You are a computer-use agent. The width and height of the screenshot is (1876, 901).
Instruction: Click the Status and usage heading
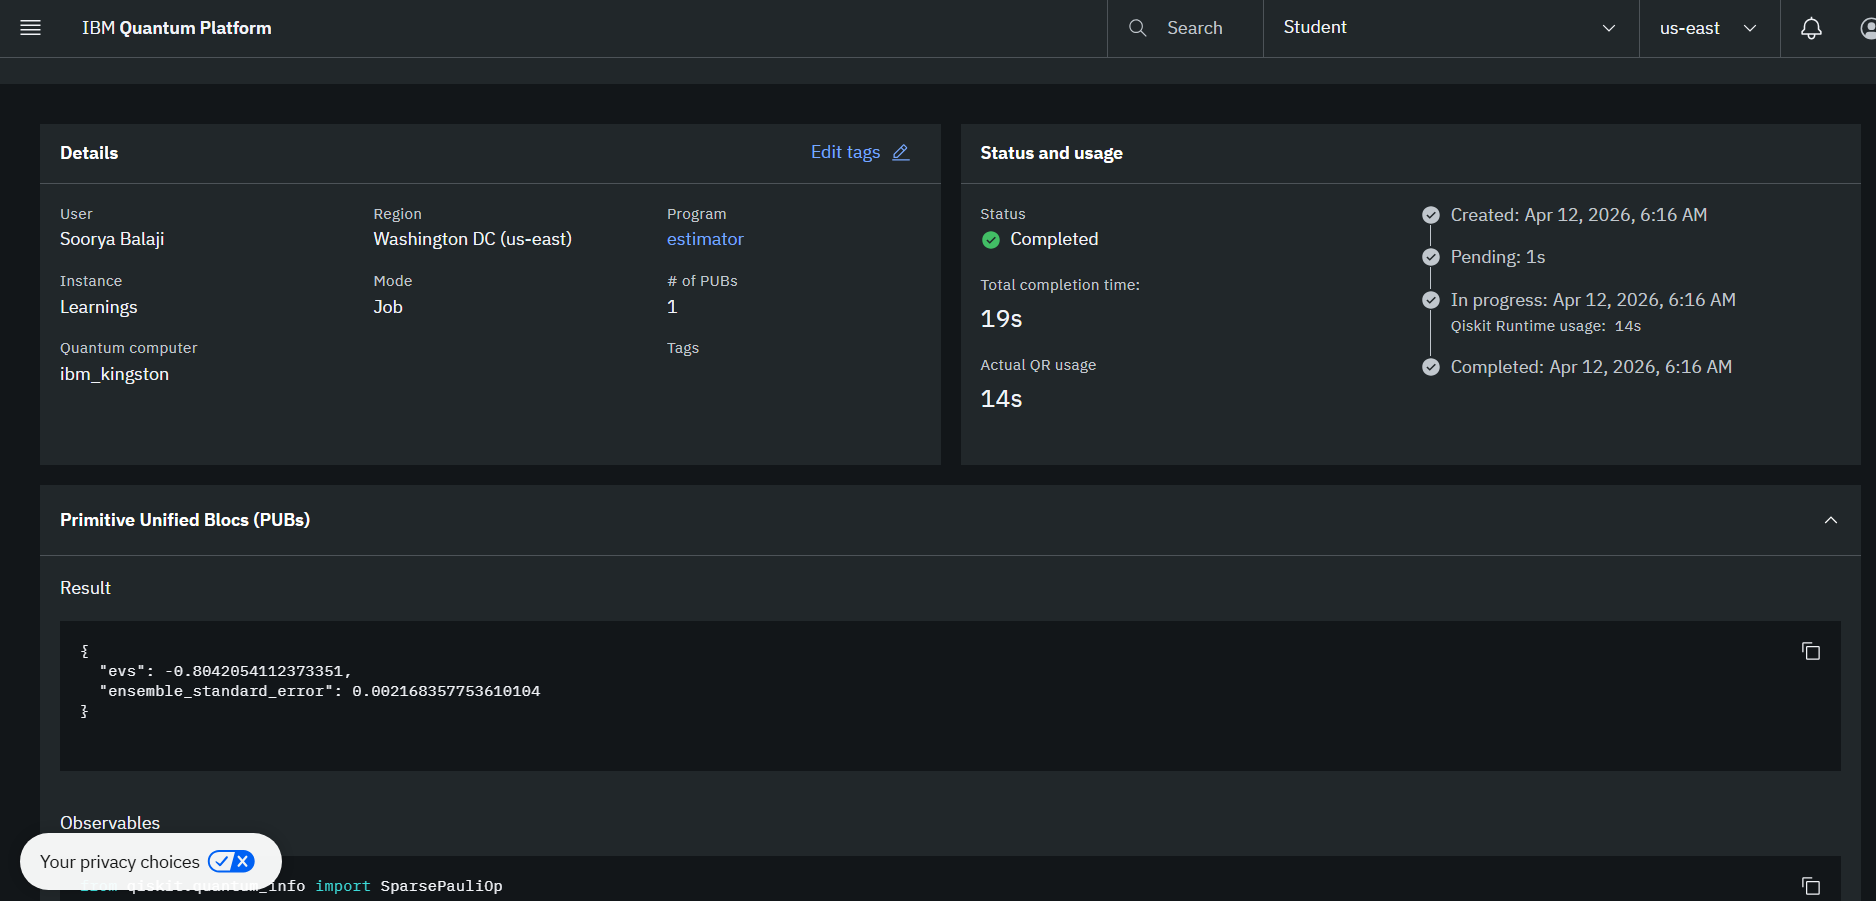[x=1051, y=153]
